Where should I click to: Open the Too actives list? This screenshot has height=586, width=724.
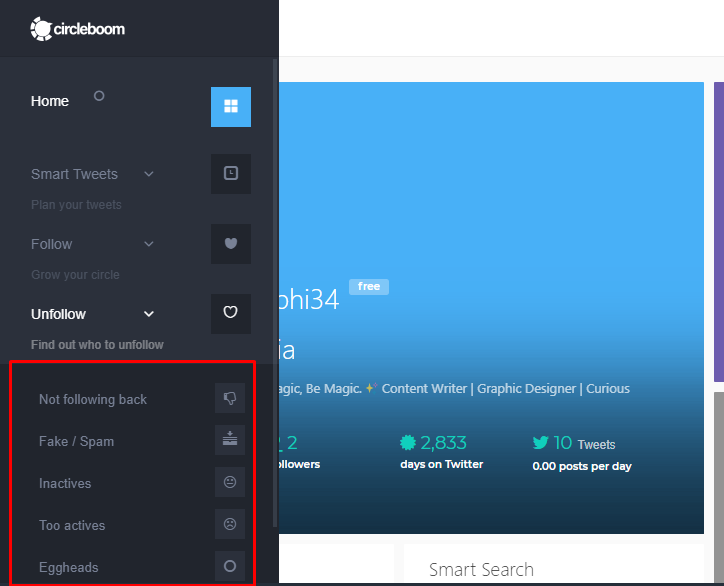click(x=72, y=525)
